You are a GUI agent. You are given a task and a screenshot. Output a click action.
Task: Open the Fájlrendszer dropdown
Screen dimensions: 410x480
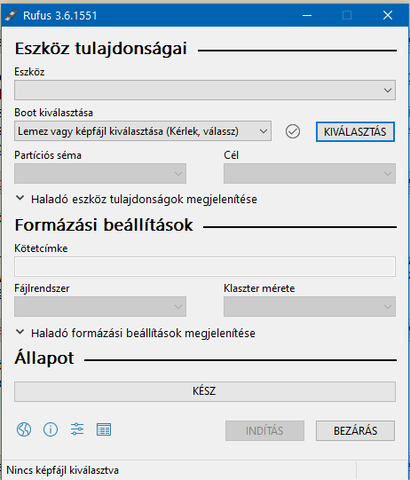coord(100,306)
